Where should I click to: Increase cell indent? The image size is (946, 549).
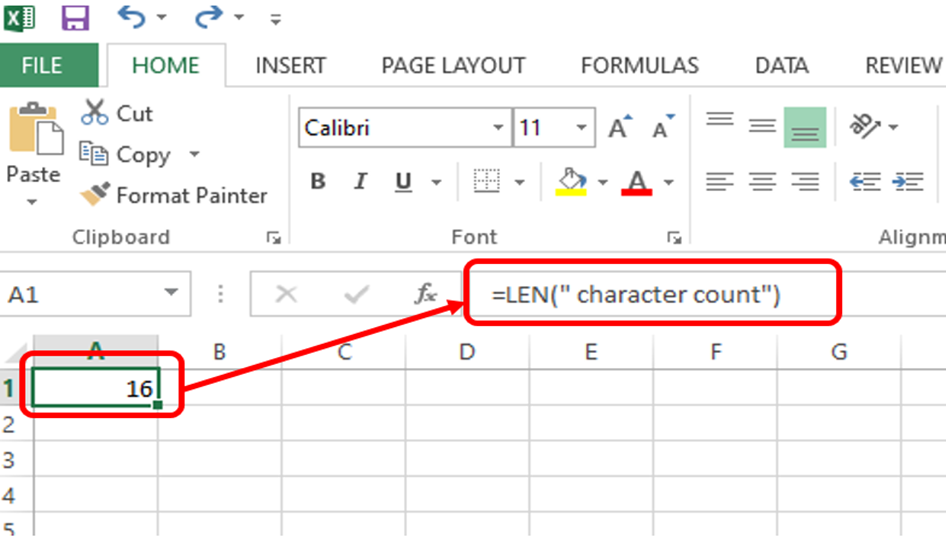907,181
